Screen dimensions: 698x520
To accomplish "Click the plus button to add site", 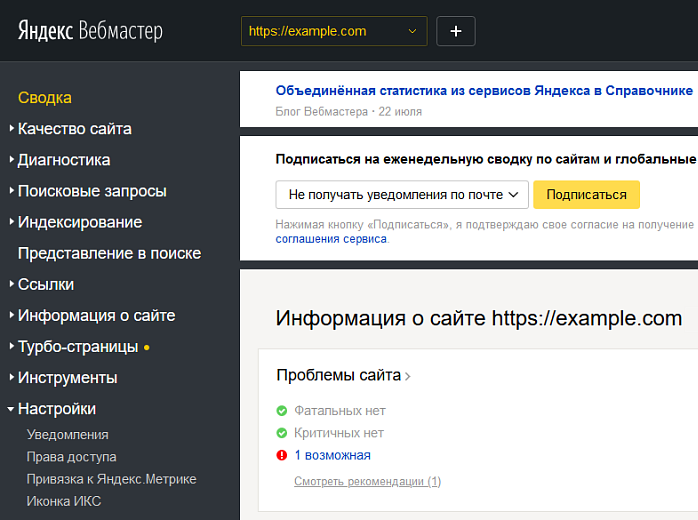I will point(456,31).
